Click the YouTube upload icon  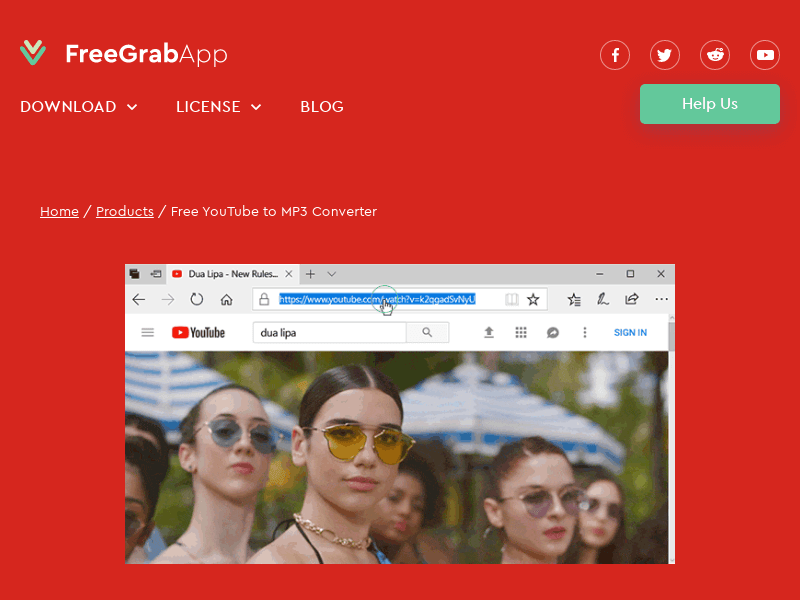[x=489, y=333]
